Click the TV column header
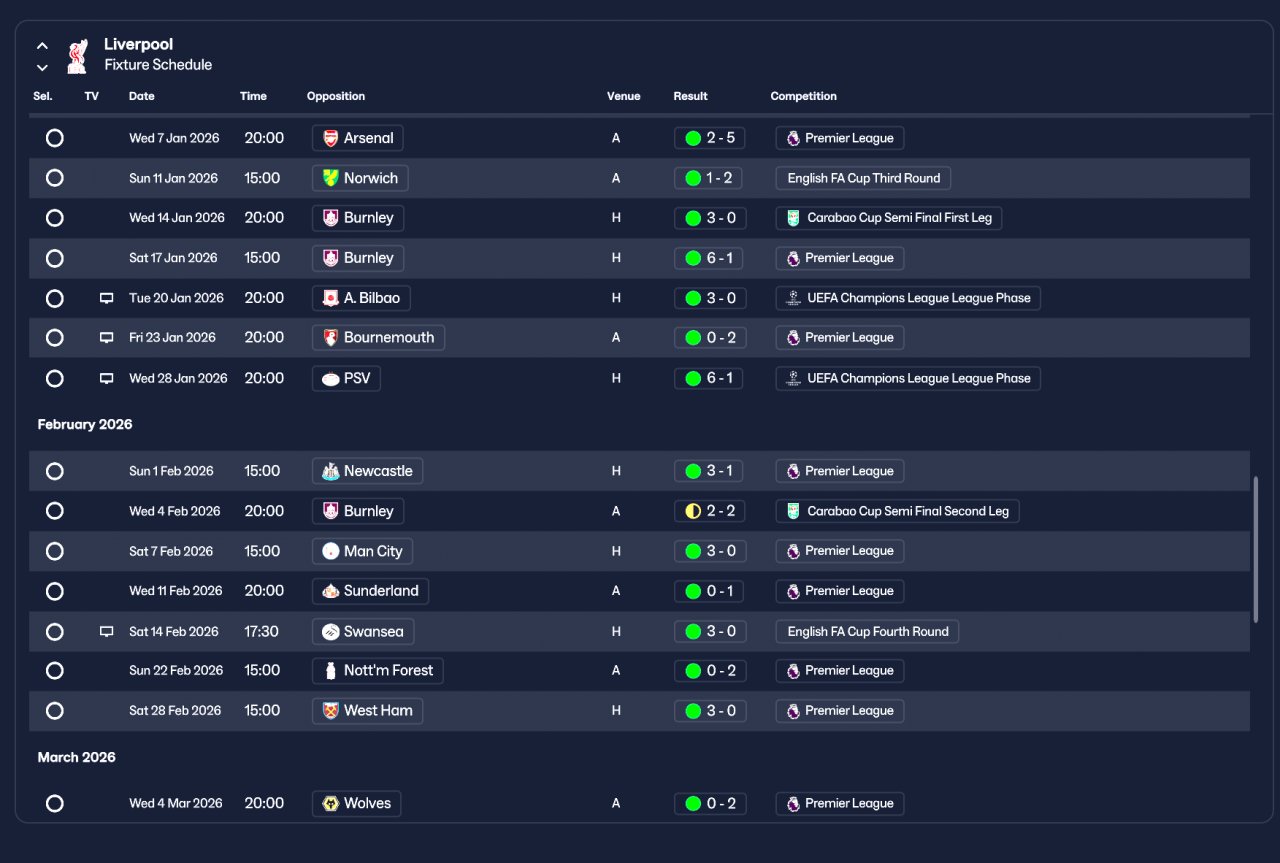The image size is (1280, 863). tap(92, 97)
